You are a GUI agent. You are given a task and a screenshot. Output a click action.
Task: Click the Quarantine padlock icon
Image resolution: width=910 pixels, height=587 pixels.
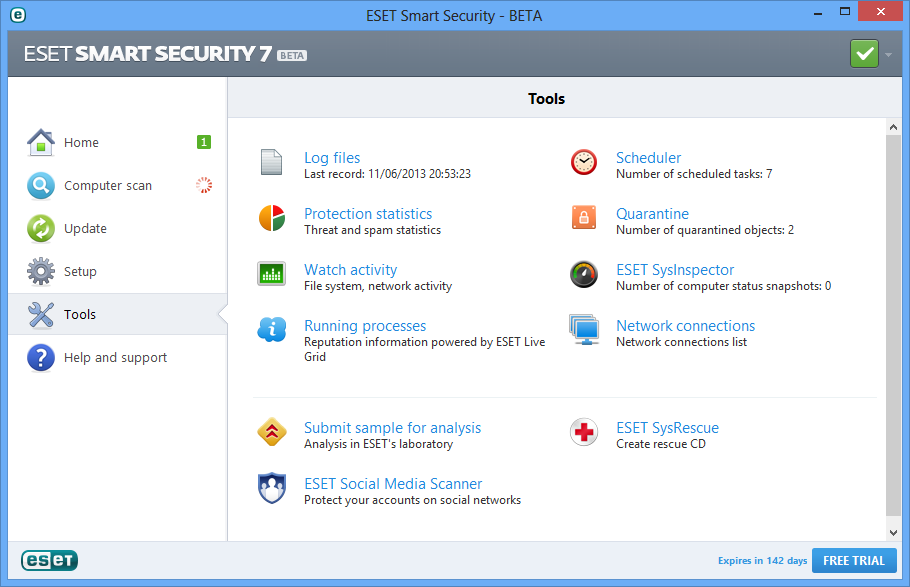pos(584,218)
